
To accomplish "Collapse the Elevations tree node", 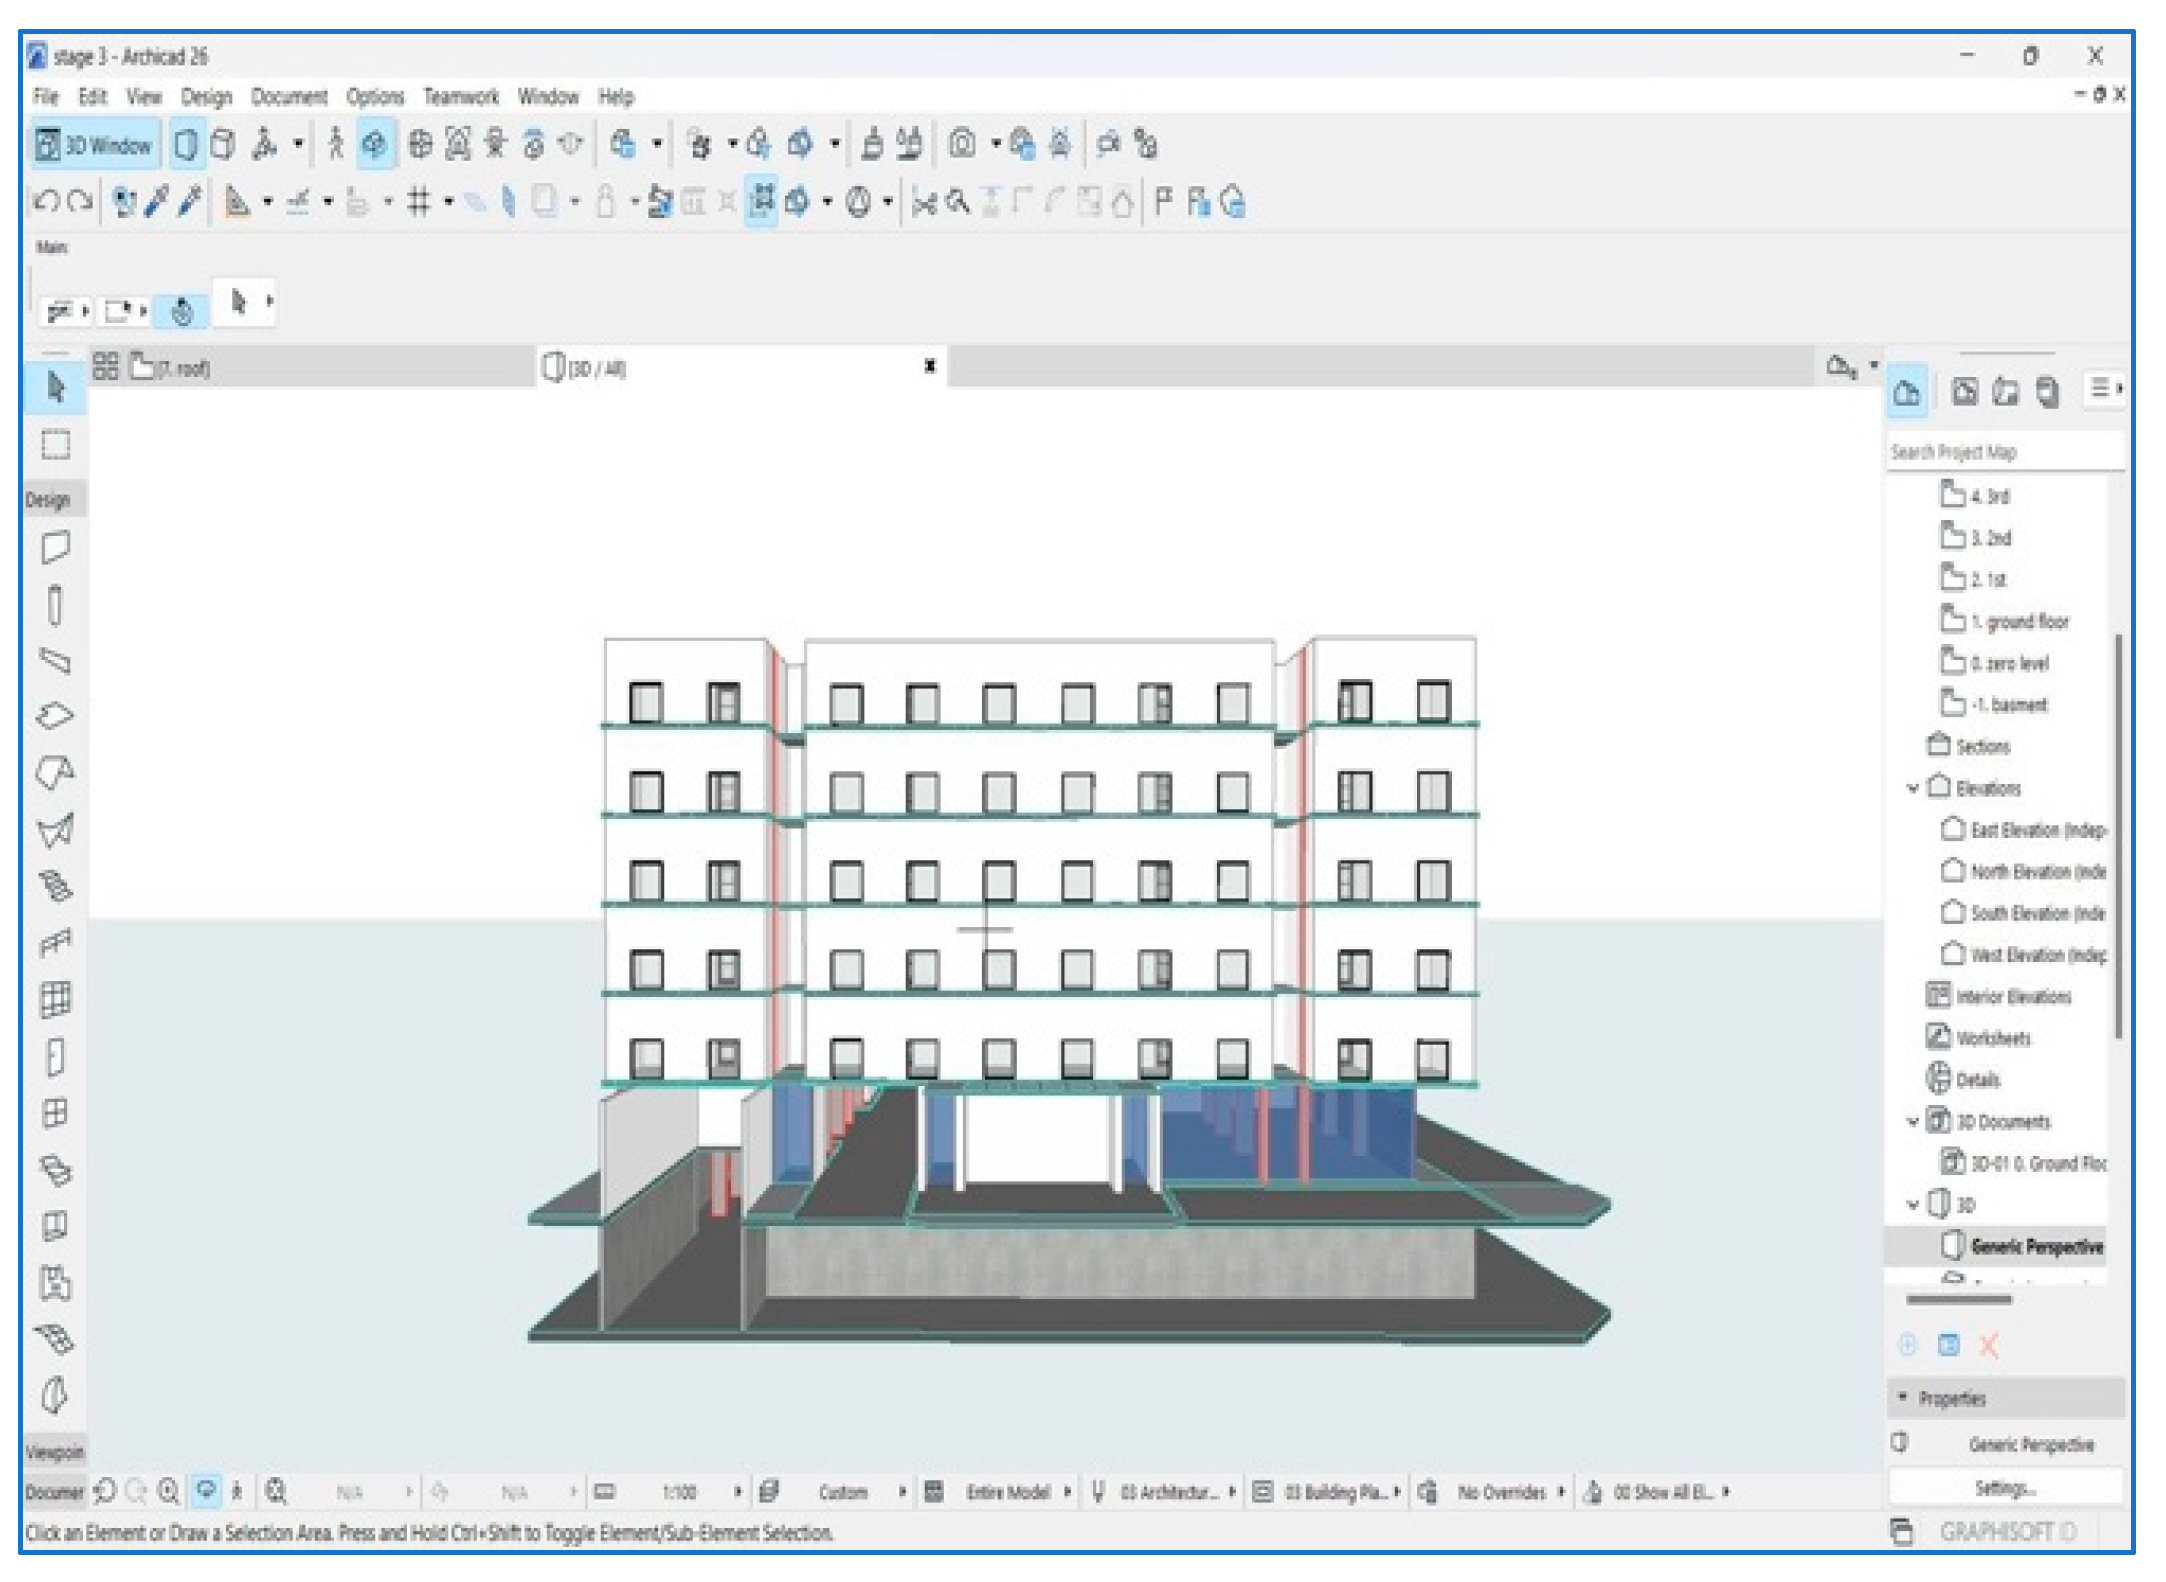I will tap(1913, 789).
